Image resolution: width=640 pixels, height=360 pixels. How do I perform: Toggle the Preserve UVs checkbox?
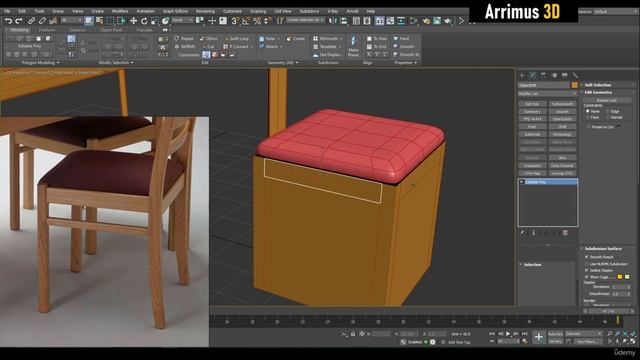tap(588, 127)
